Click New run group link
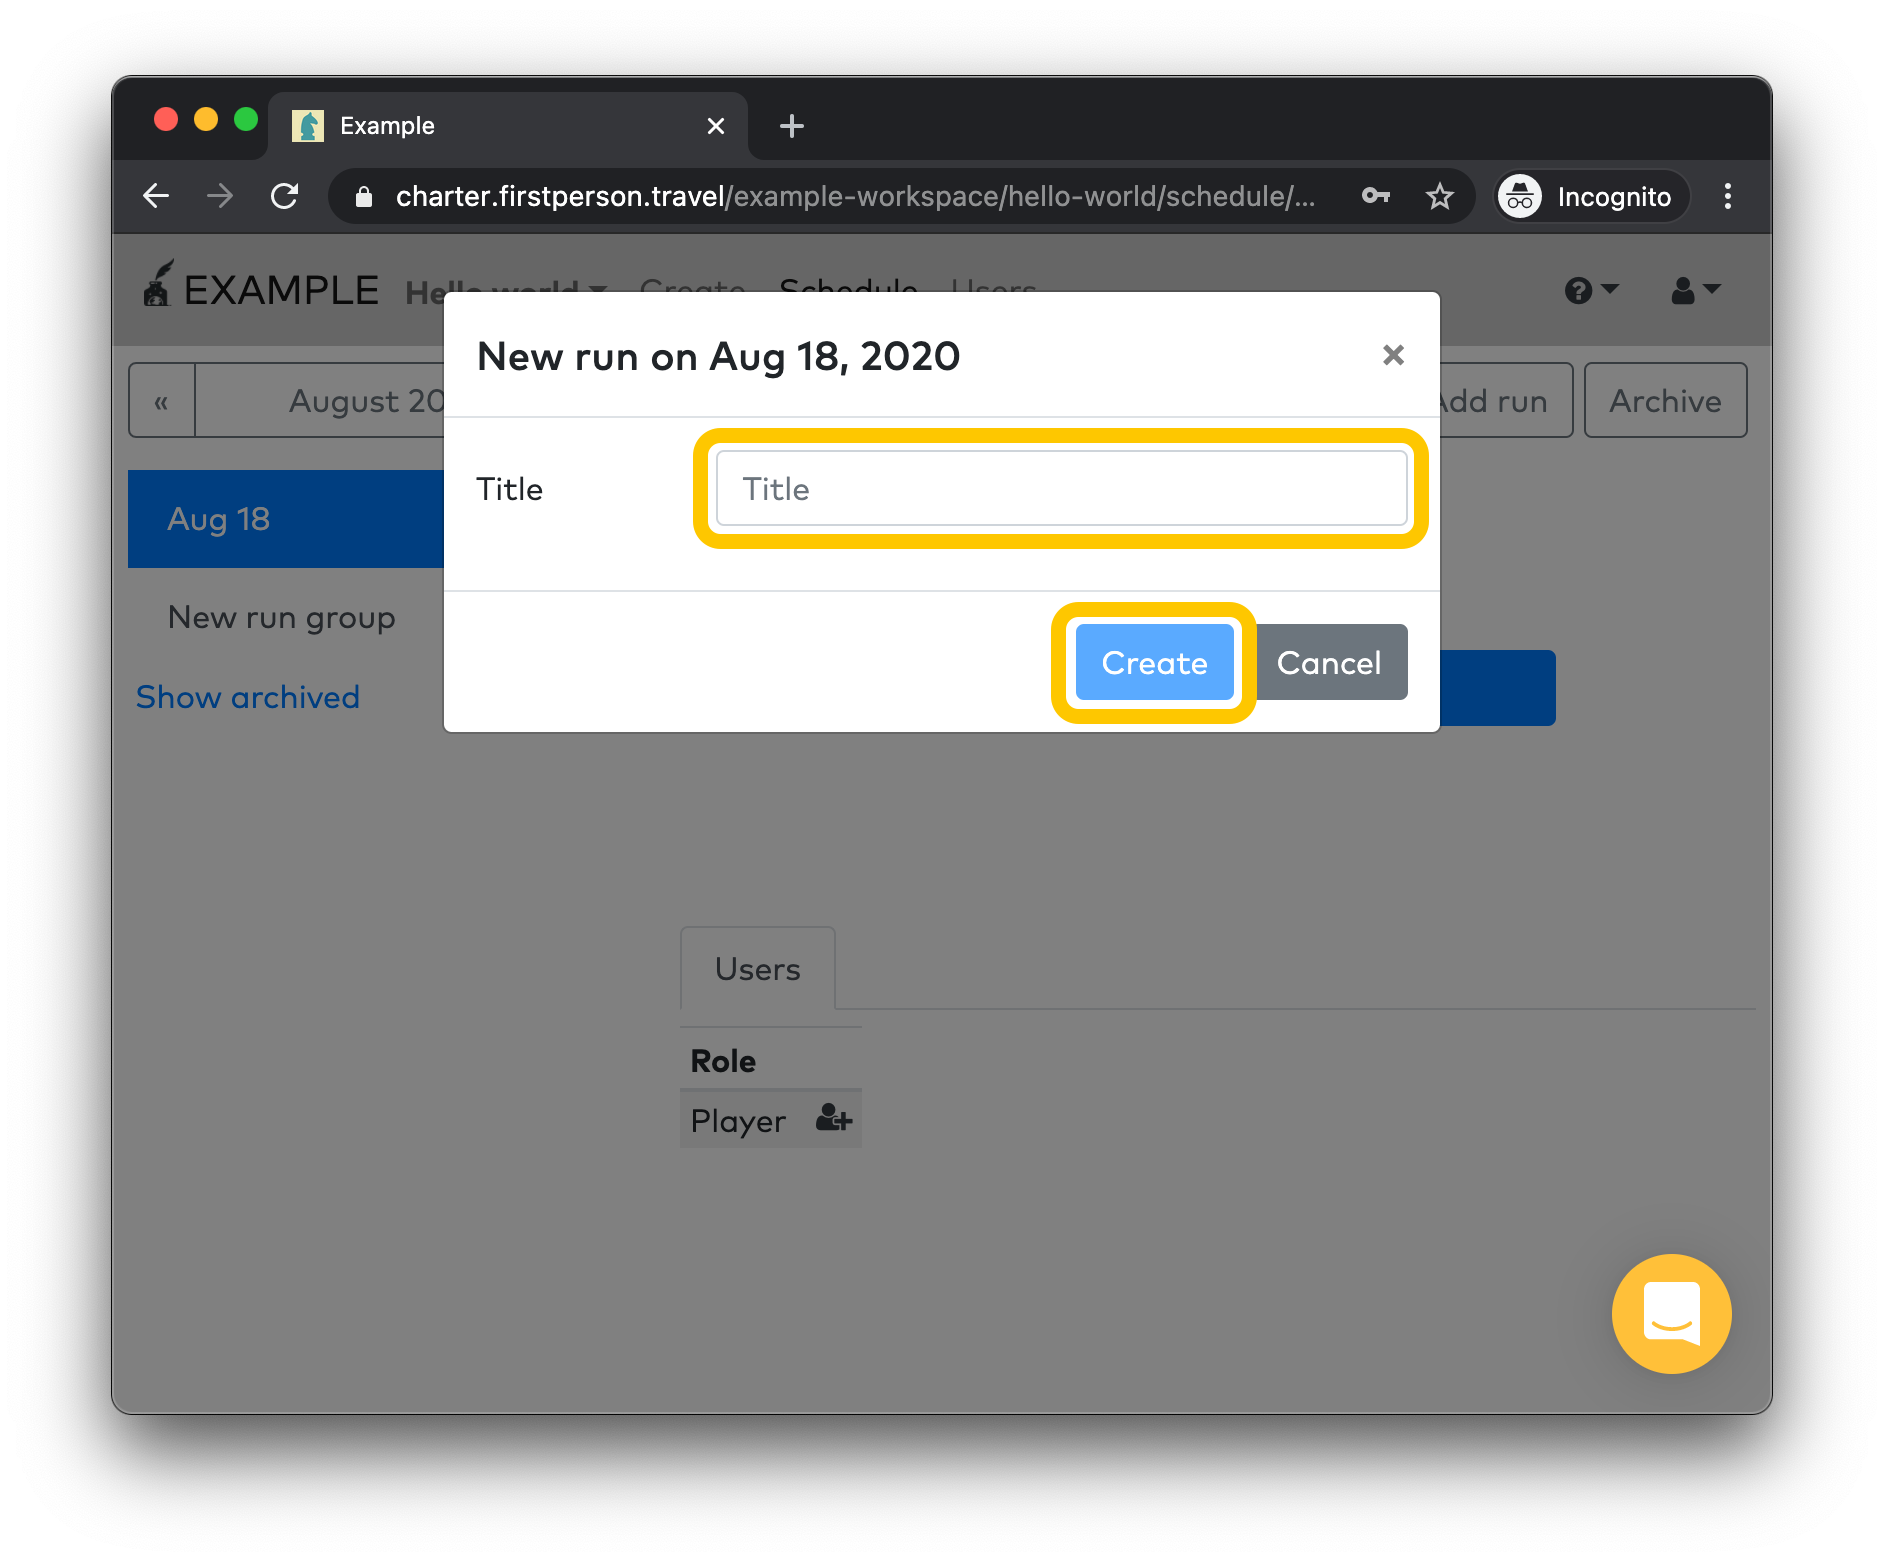This screenshot has height=1562, width=1884. pos(281,617)
